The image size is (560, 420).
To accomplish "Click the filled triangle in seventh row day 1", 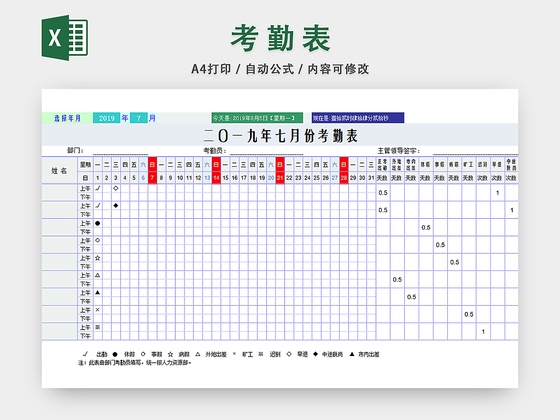I will [x=98, y=292].
